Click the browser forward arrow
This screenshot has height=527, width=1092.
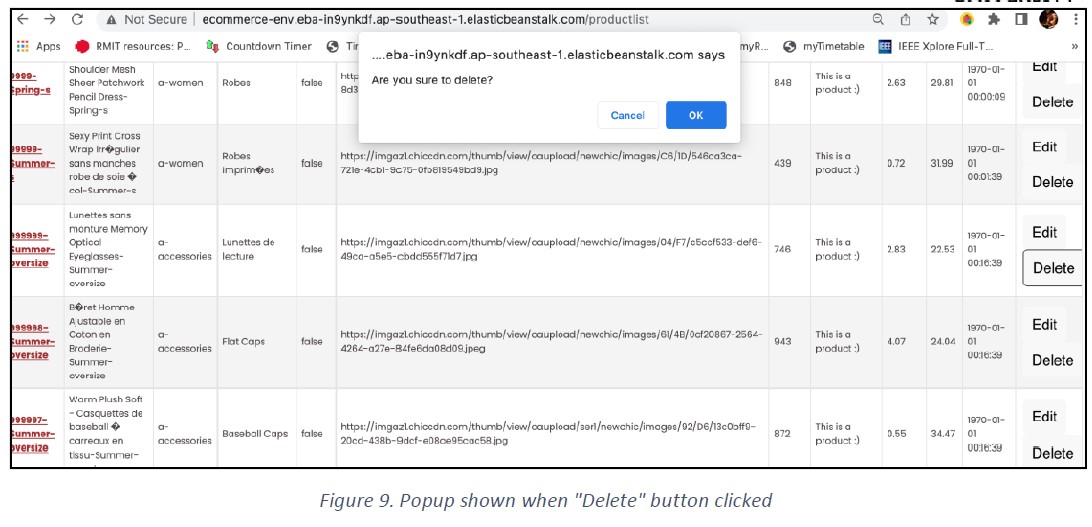pos(50,19)
